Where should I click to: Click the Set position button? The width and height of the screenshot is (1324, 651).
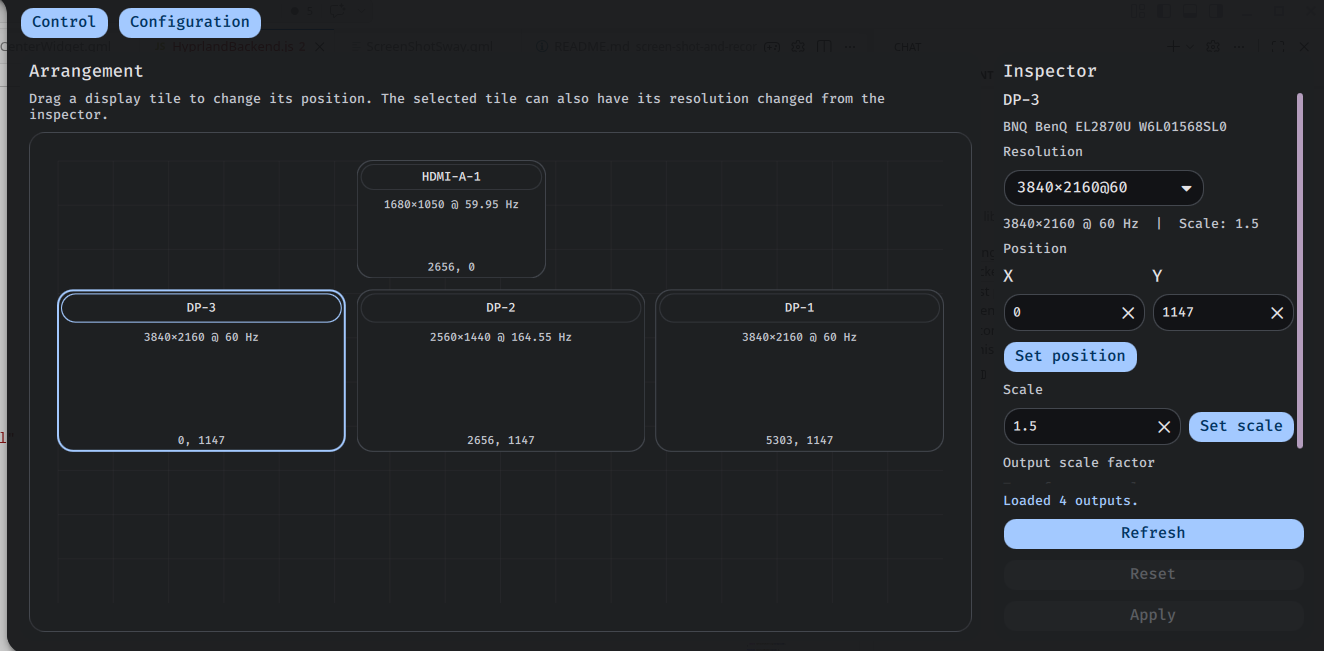1070,356
